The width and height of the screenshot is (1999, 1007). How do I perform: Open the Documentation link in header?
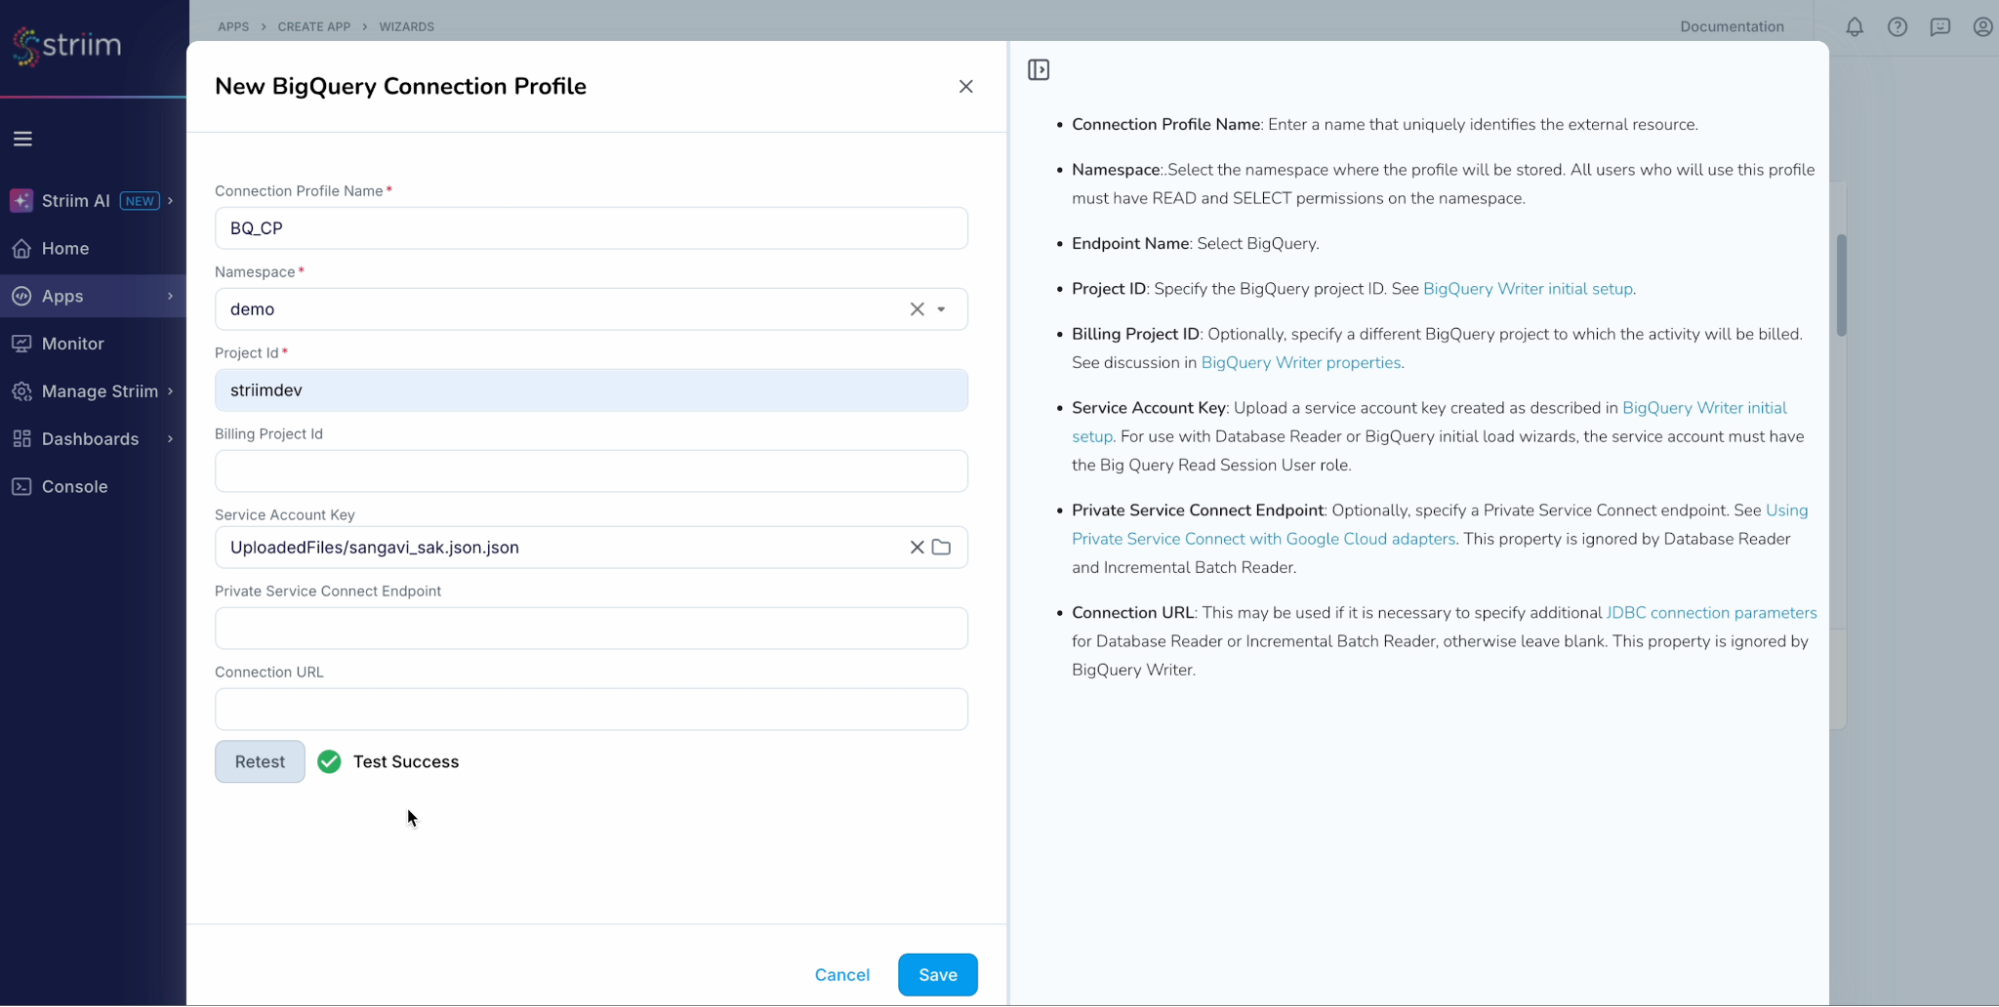[x=1731, y=27]
